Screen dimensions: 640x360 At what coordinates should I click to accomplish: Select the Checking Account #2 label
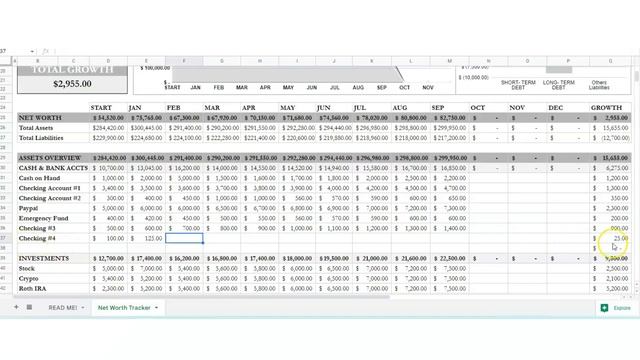pyautogui.click(x=49, y=198)
